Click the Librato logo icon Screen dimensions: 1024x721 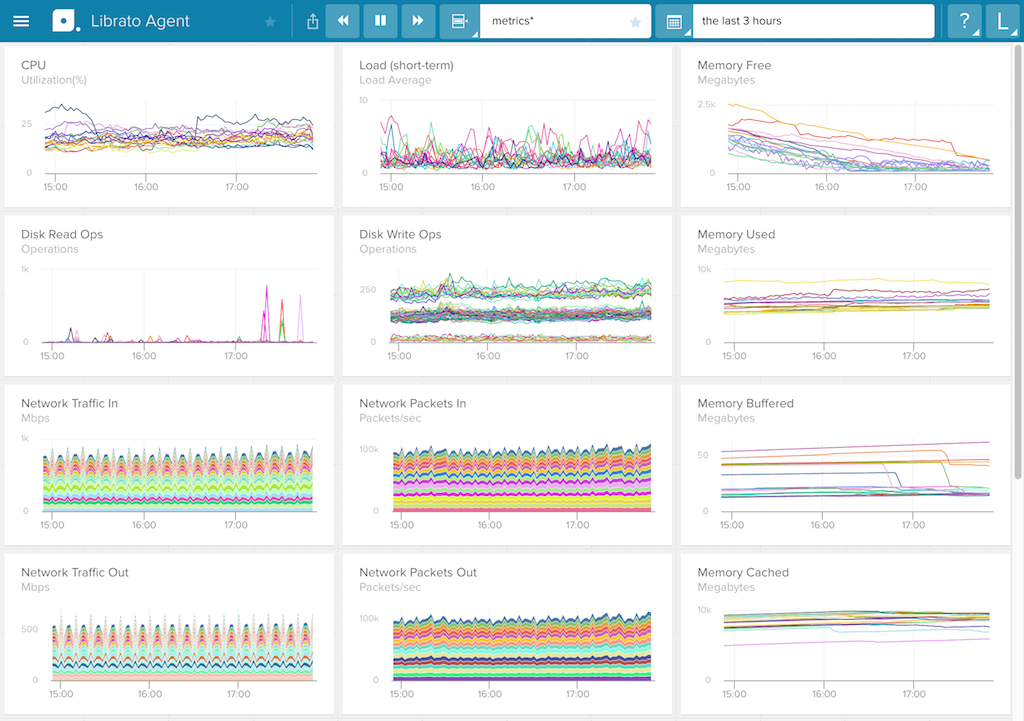coord(64,21)
